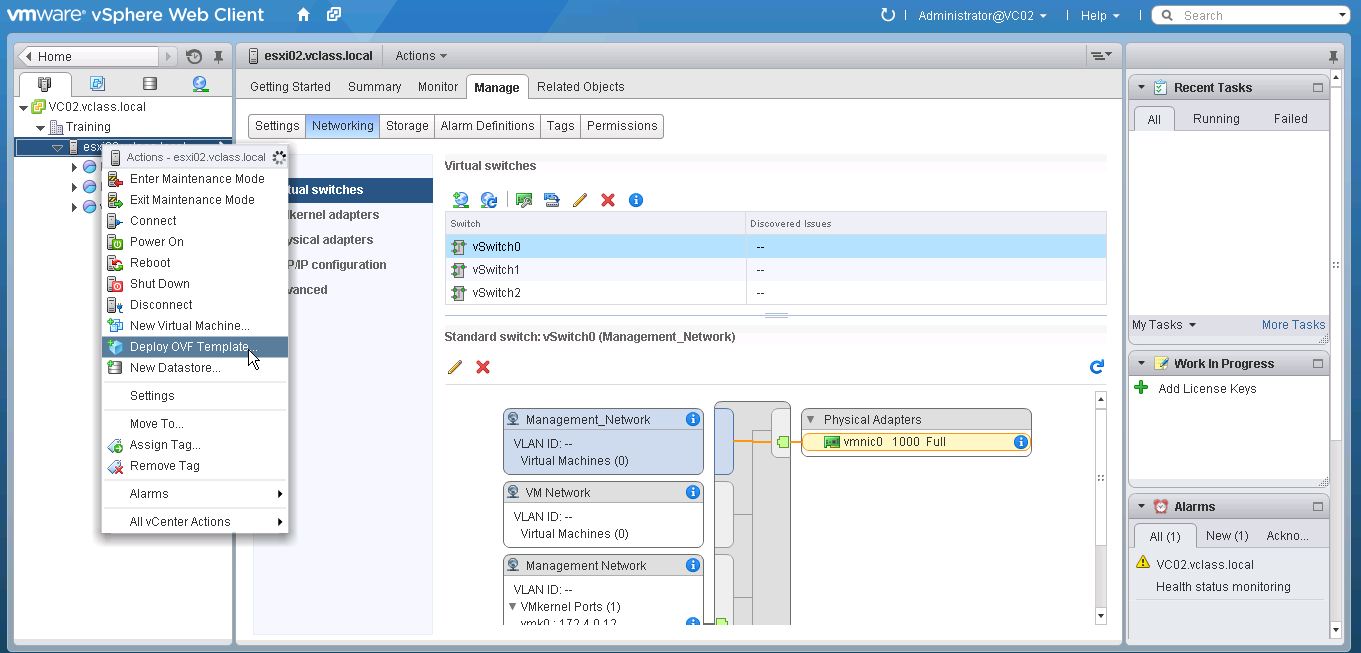Click info icon on vmnic0 adapter
Viewport: 1361px width, 653px height.
(x=1020, y=442)
